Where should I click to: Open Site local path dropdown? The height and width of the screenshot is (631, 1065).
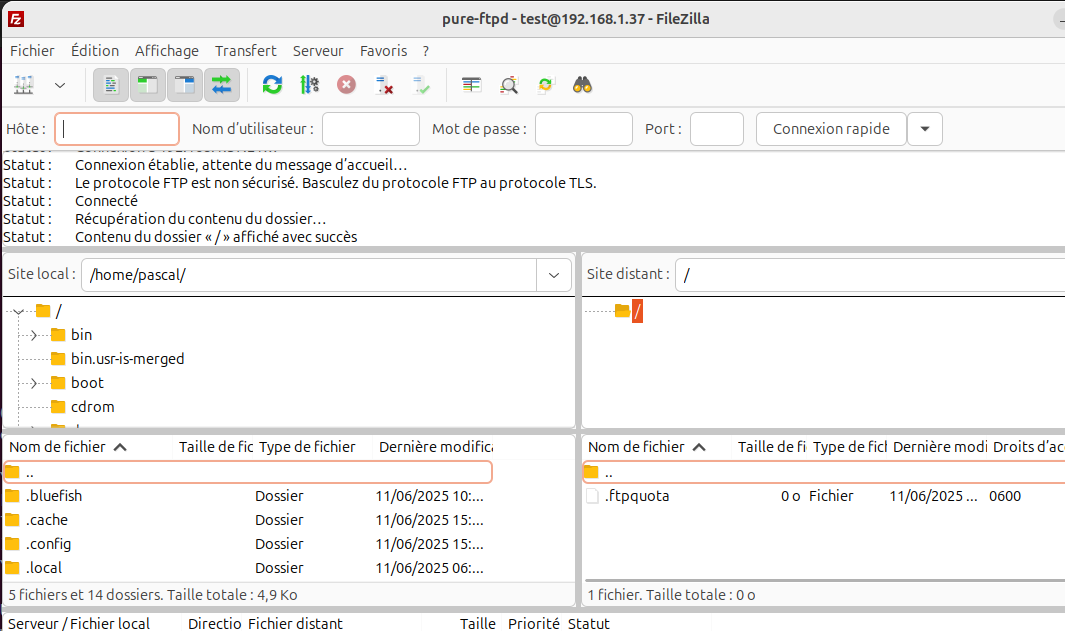554,275
